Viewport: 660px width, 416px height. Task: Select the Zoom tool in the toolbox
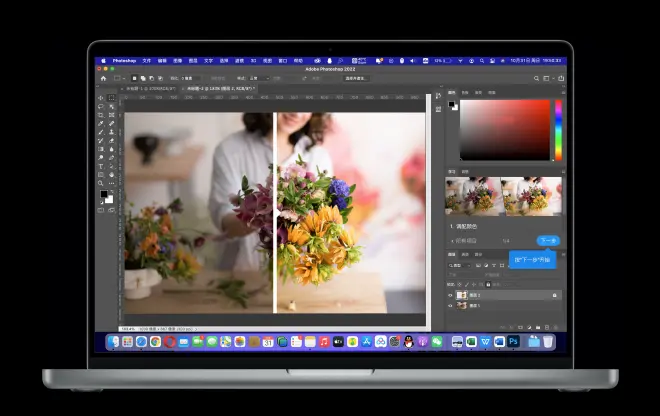[x=101, y=183]
